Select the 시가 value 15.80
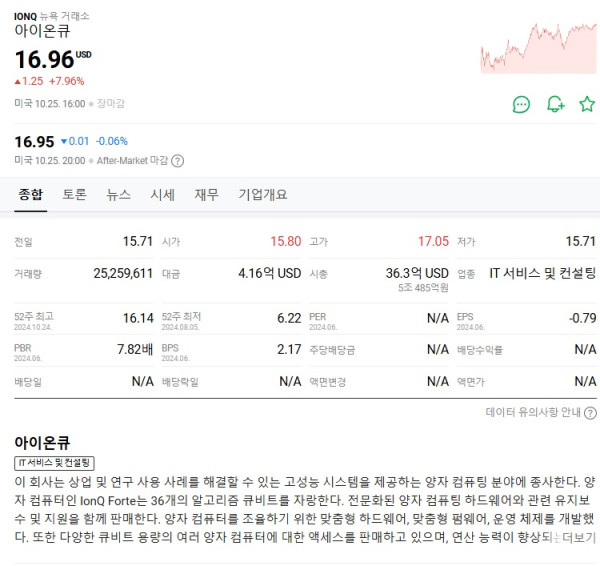The image size is (600, 566). click(x=286, y=241)
